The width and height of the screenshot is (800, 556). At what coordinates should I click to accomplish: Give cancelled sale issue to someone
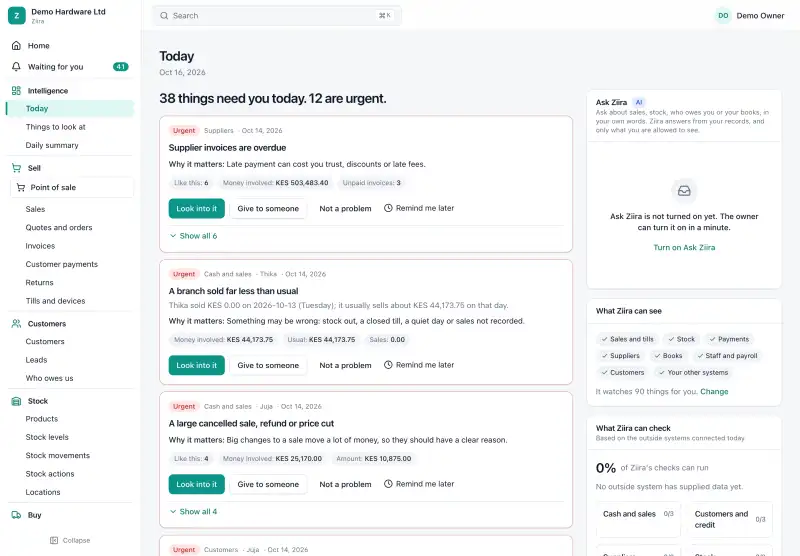click(268, 484)
